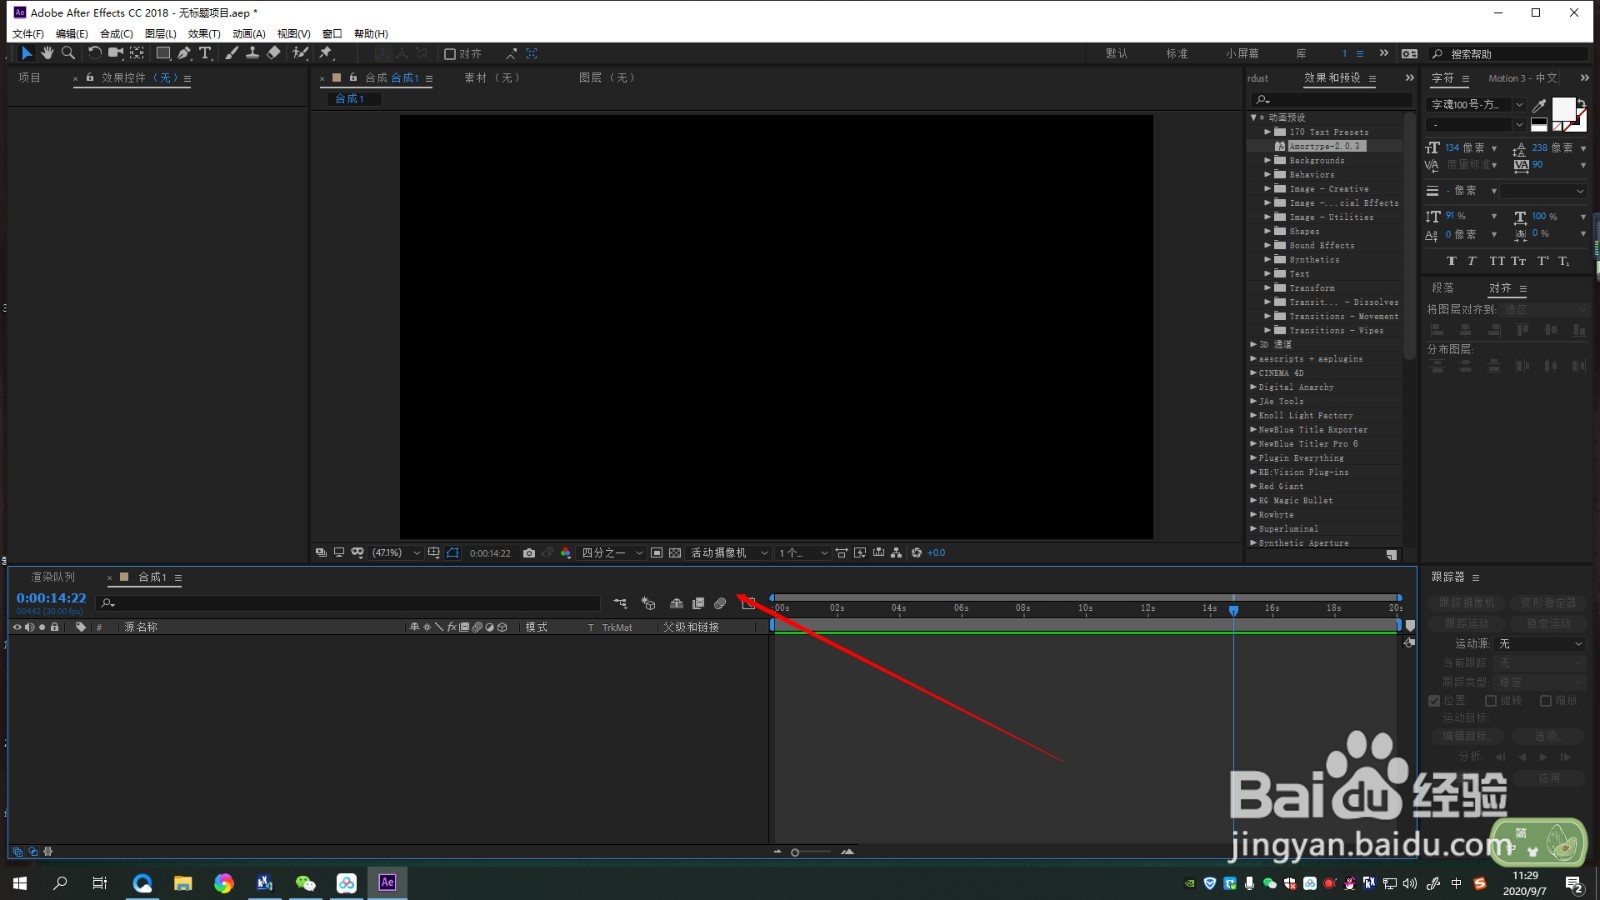
Task: Switch to 小屏幕 workspace
Action: [1243, 54]
